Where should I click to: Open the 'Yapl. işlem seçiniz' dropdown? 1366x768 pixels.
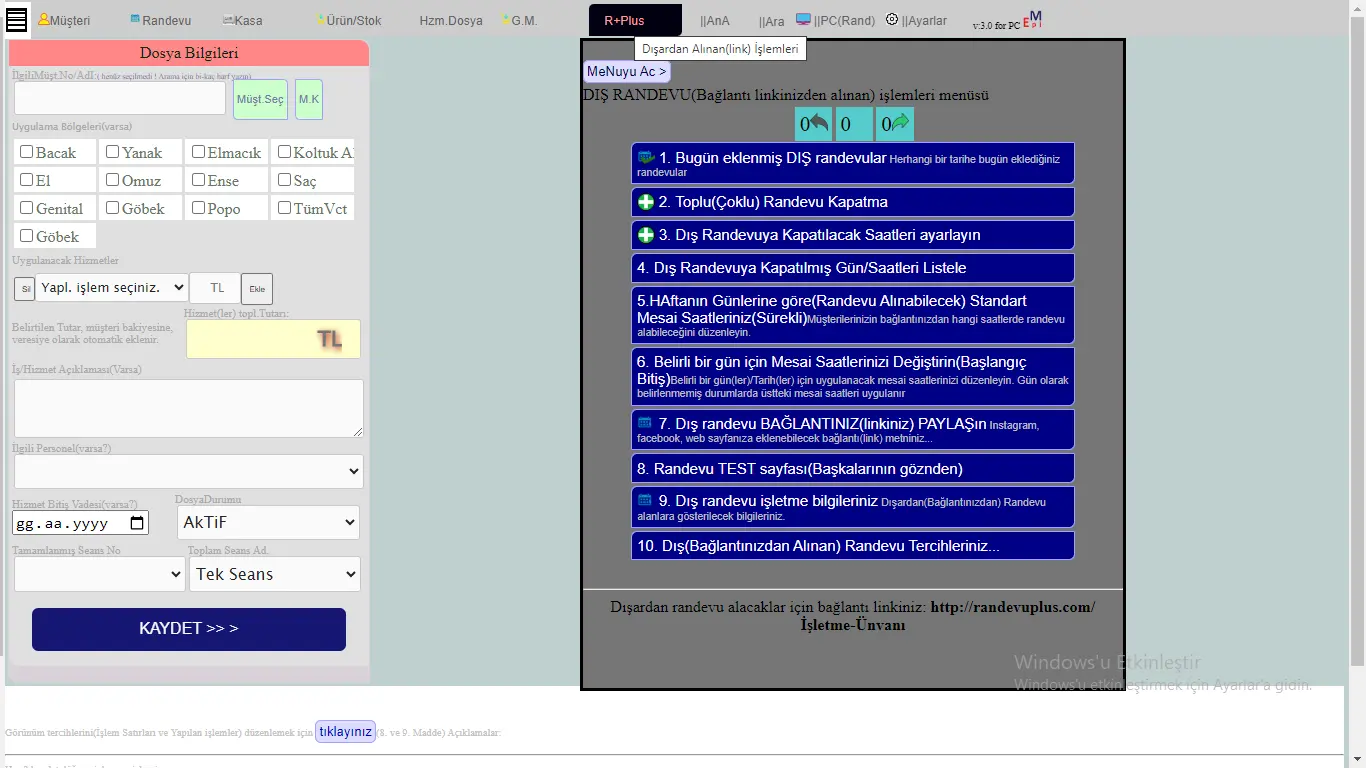(x=111, y=288)
